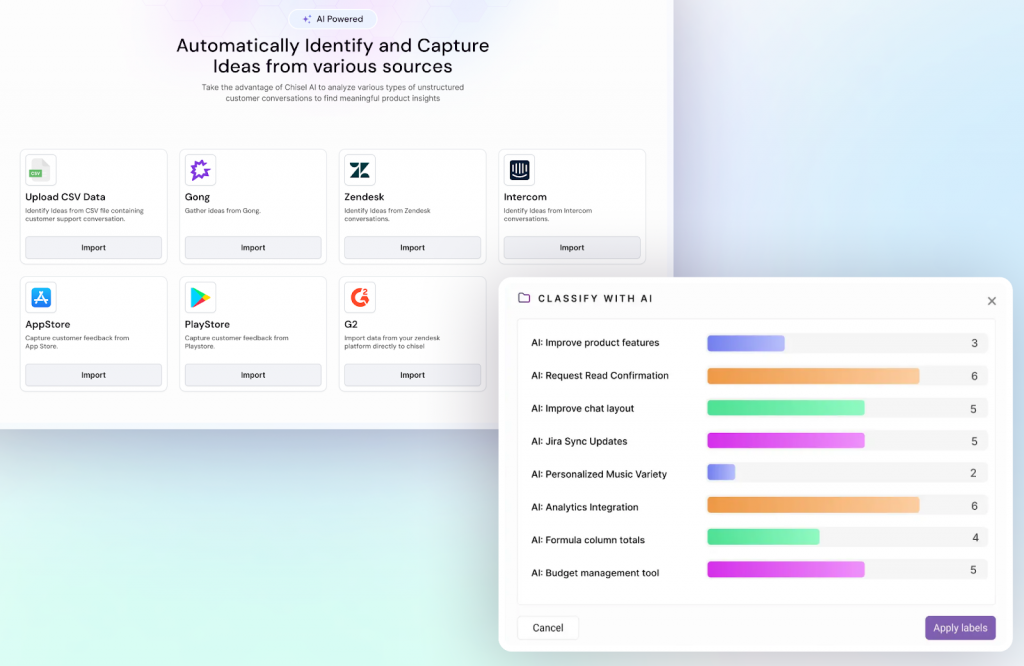Click the 'PlayStore' card title
The height and width of the screenshot is (666, 1024).
coord(207,324)
